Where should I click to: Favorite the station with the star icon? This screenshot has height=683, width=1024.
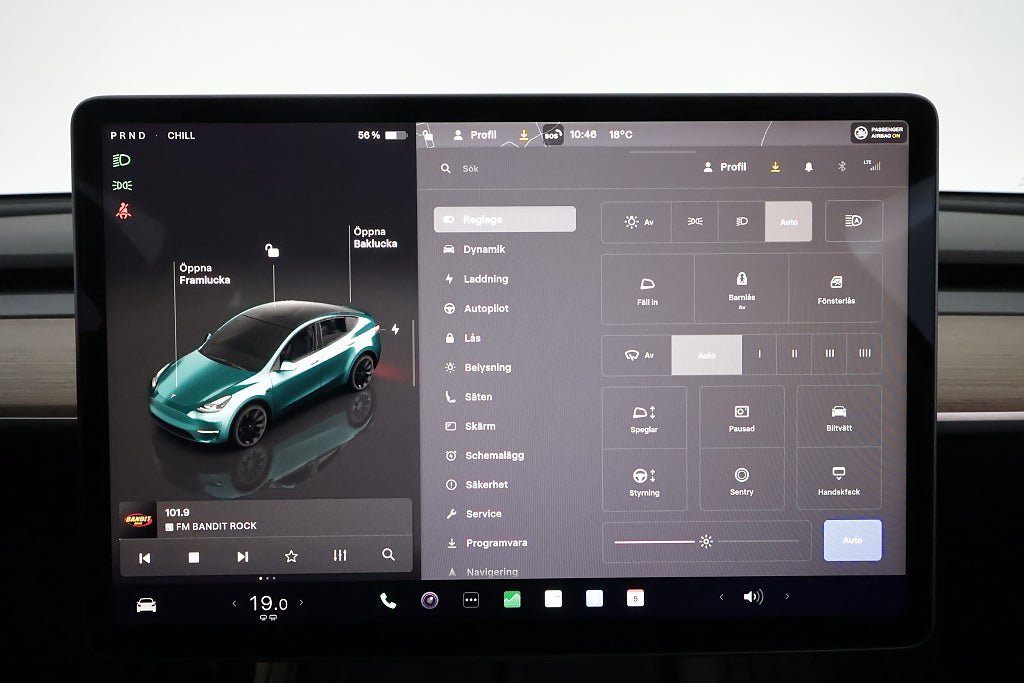point(291,556)
